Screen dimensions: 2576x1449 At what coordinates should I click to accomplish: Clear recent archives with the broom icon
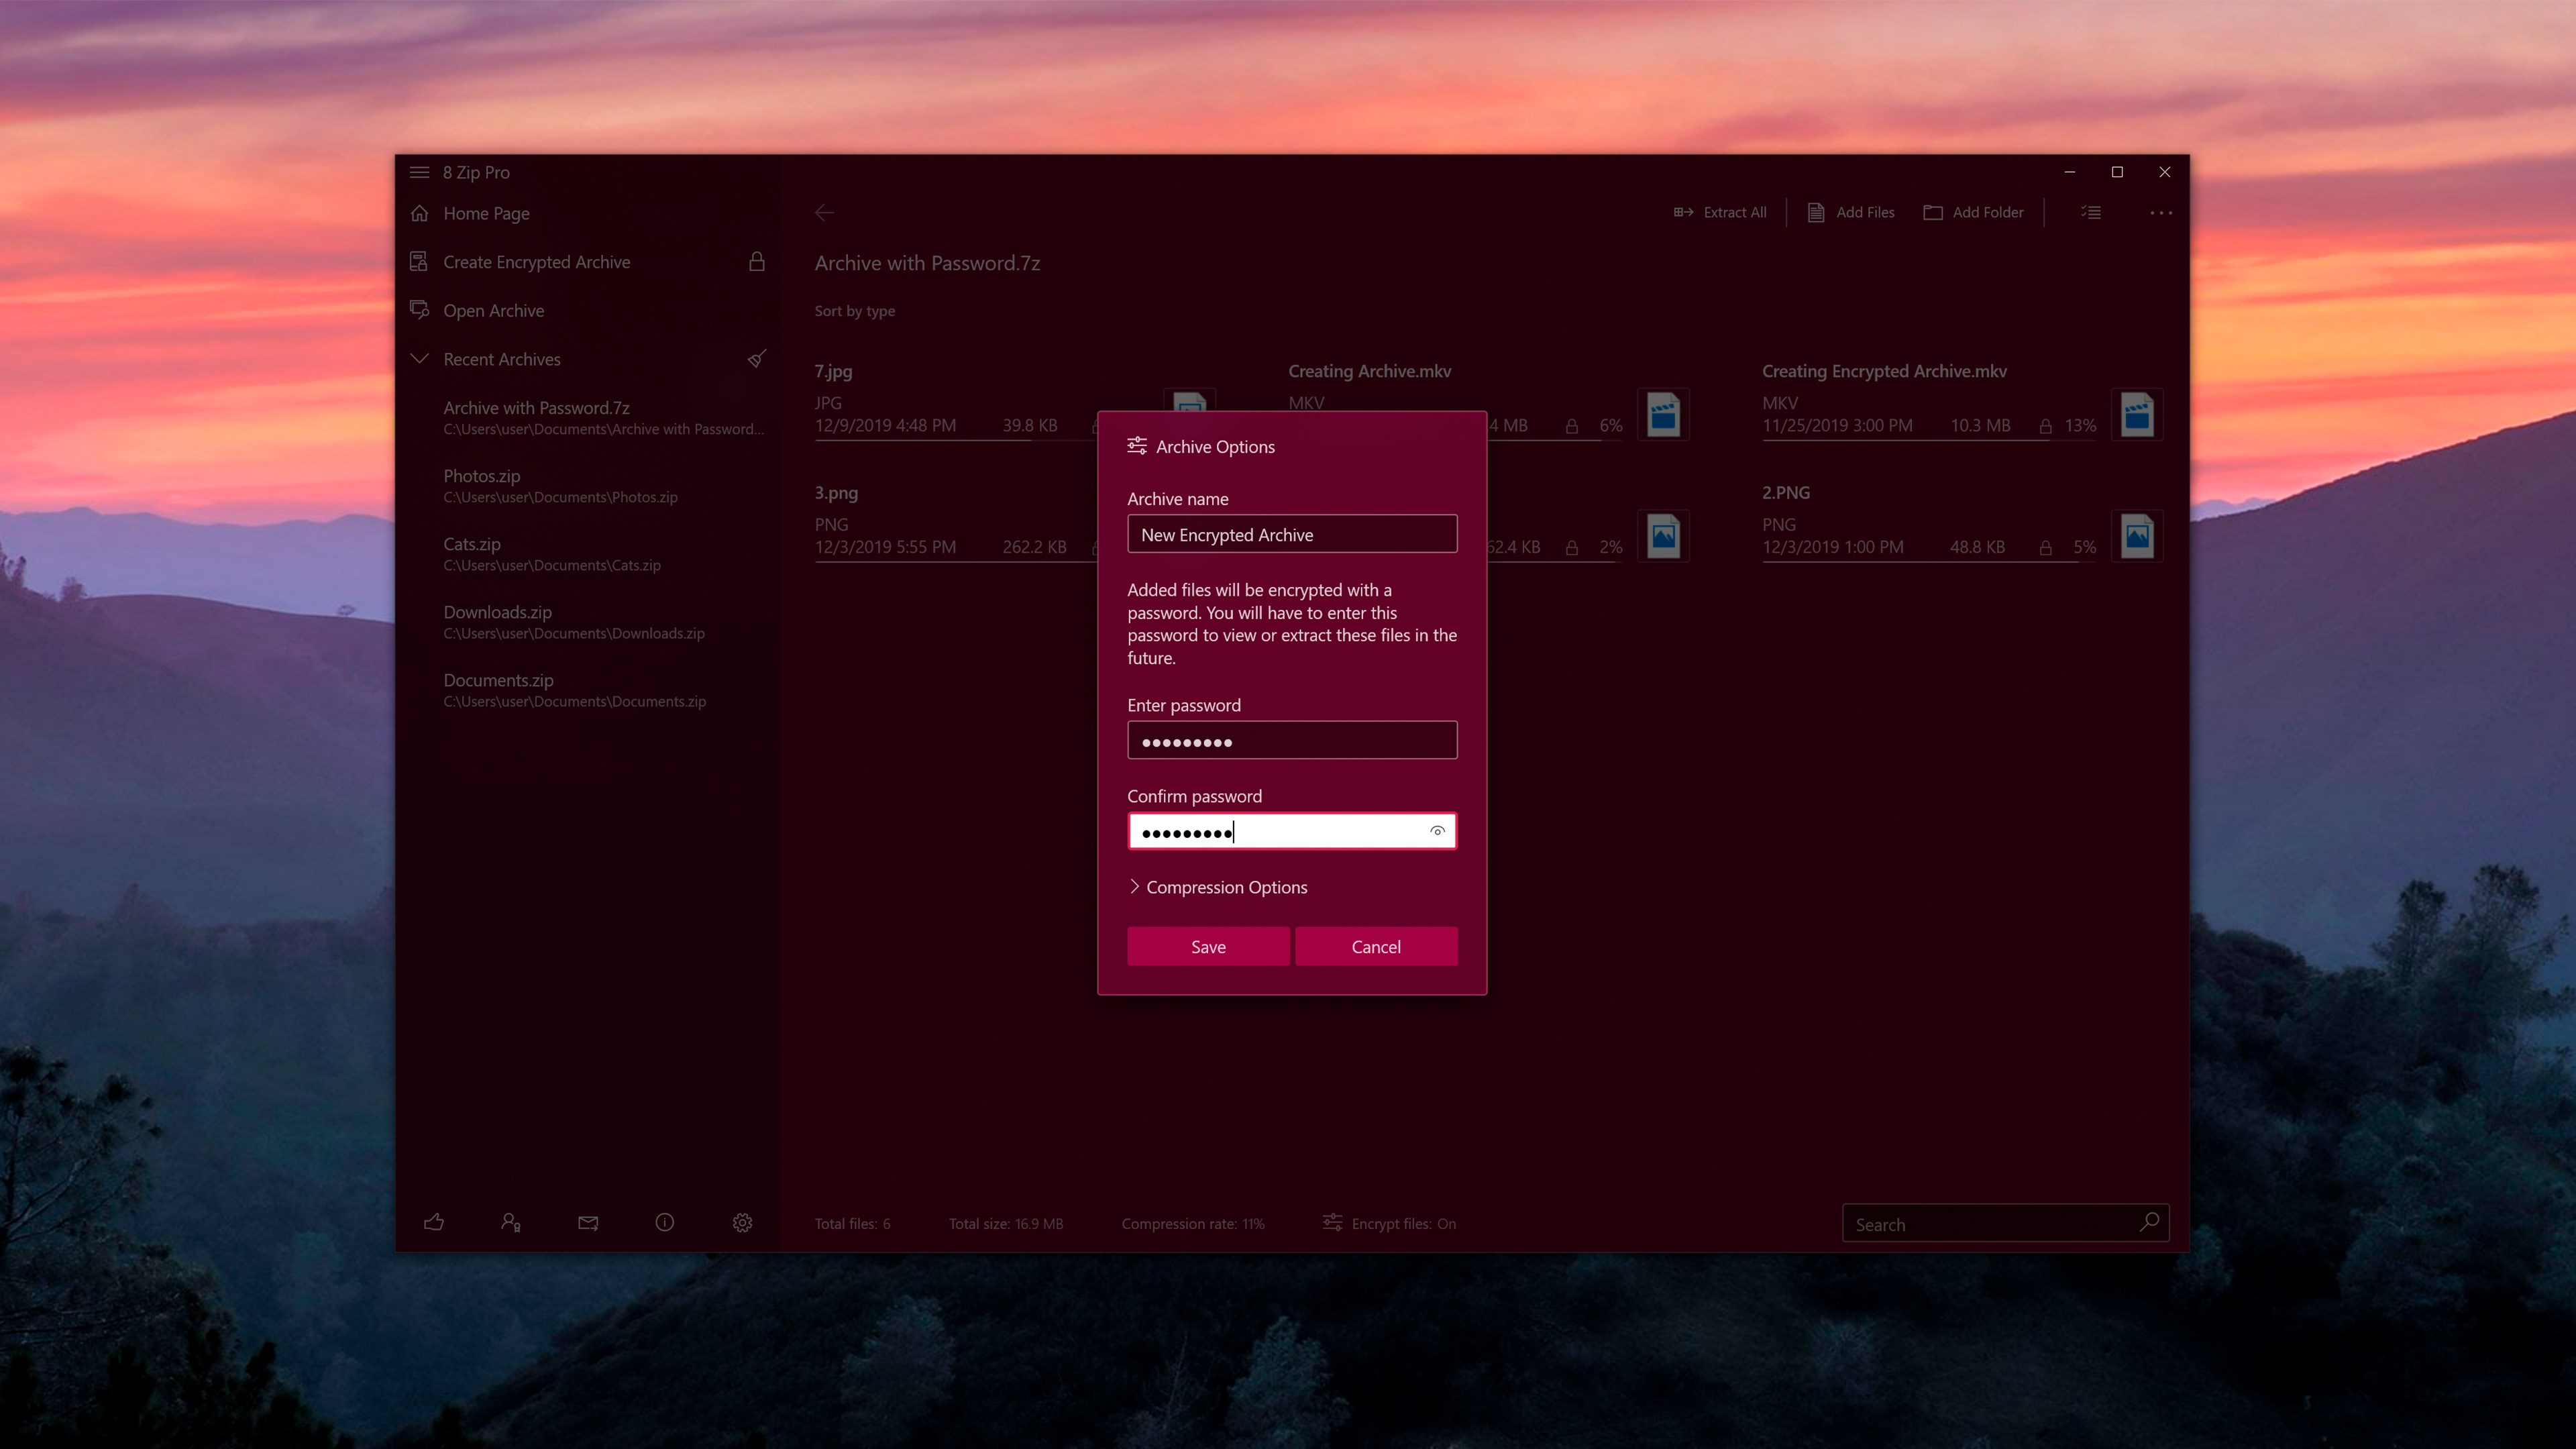[757, 358]
